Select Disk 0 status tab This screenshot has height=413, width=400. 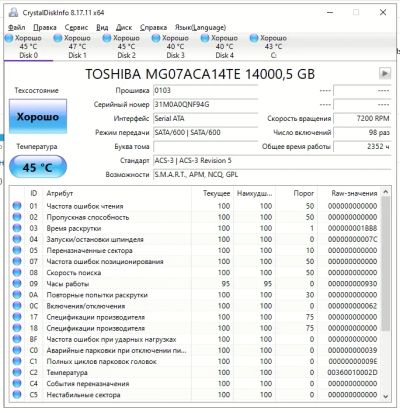tap(28, 47)
